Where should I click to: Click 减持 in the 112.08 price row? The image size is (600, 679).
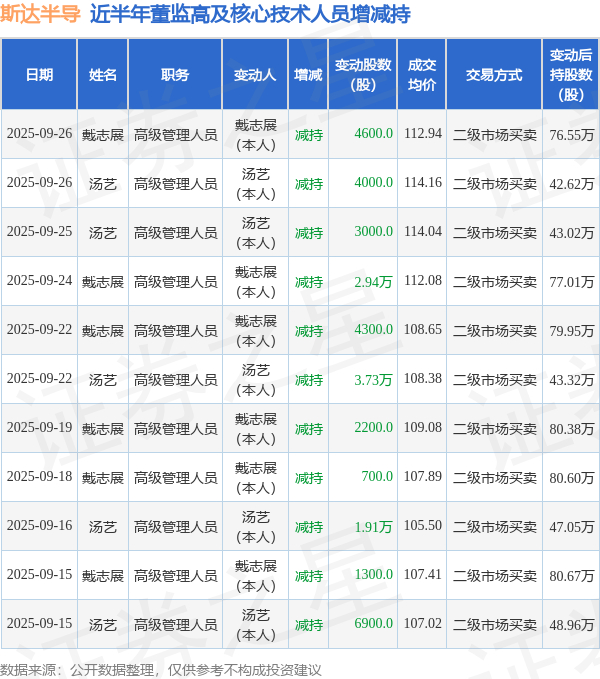(309, 282)
